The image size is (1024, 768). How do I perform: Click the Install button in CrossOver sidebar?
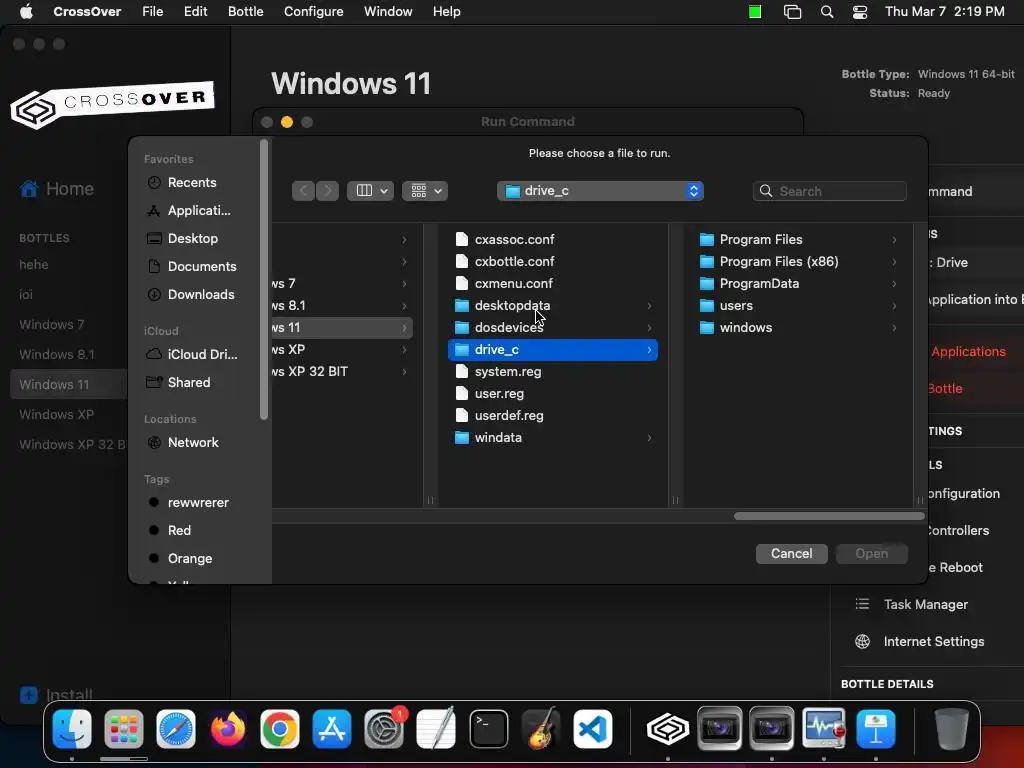[57, 695]
